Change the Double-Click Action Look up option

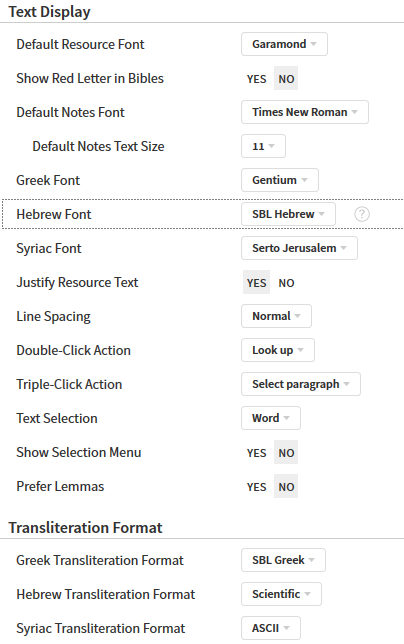278,350
